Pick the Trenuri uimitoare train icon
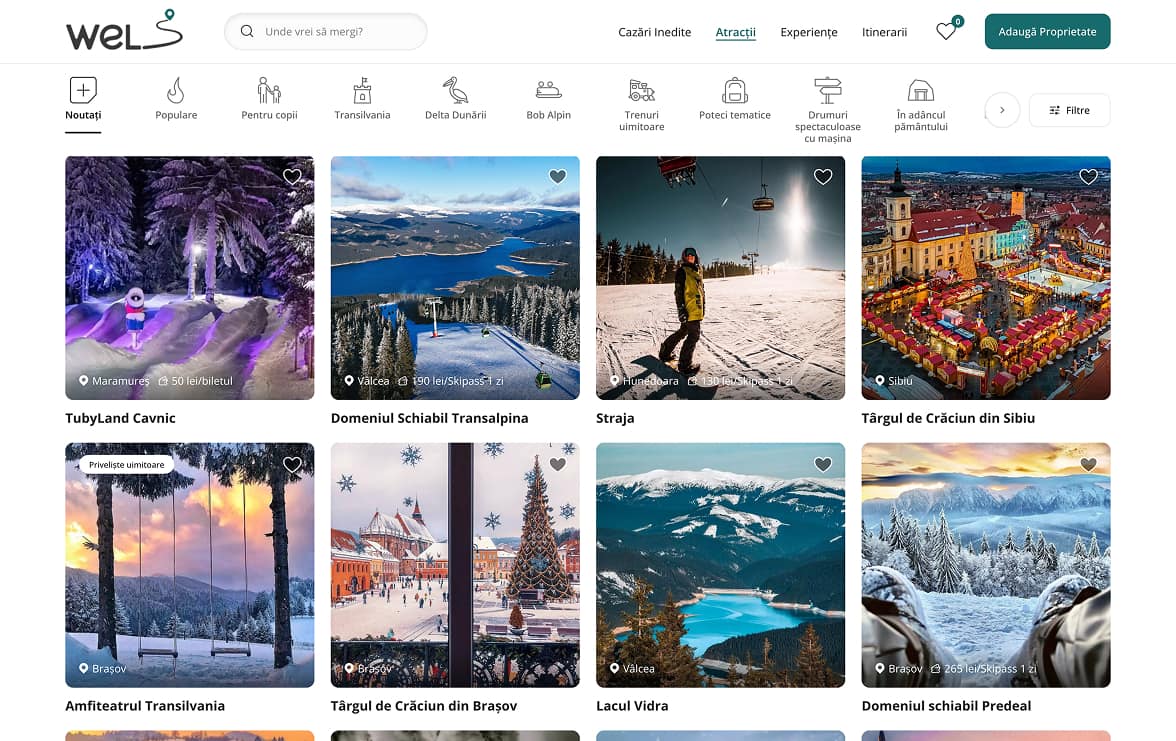The height and width of the screenshot is (741, 1176). [641, 91]
